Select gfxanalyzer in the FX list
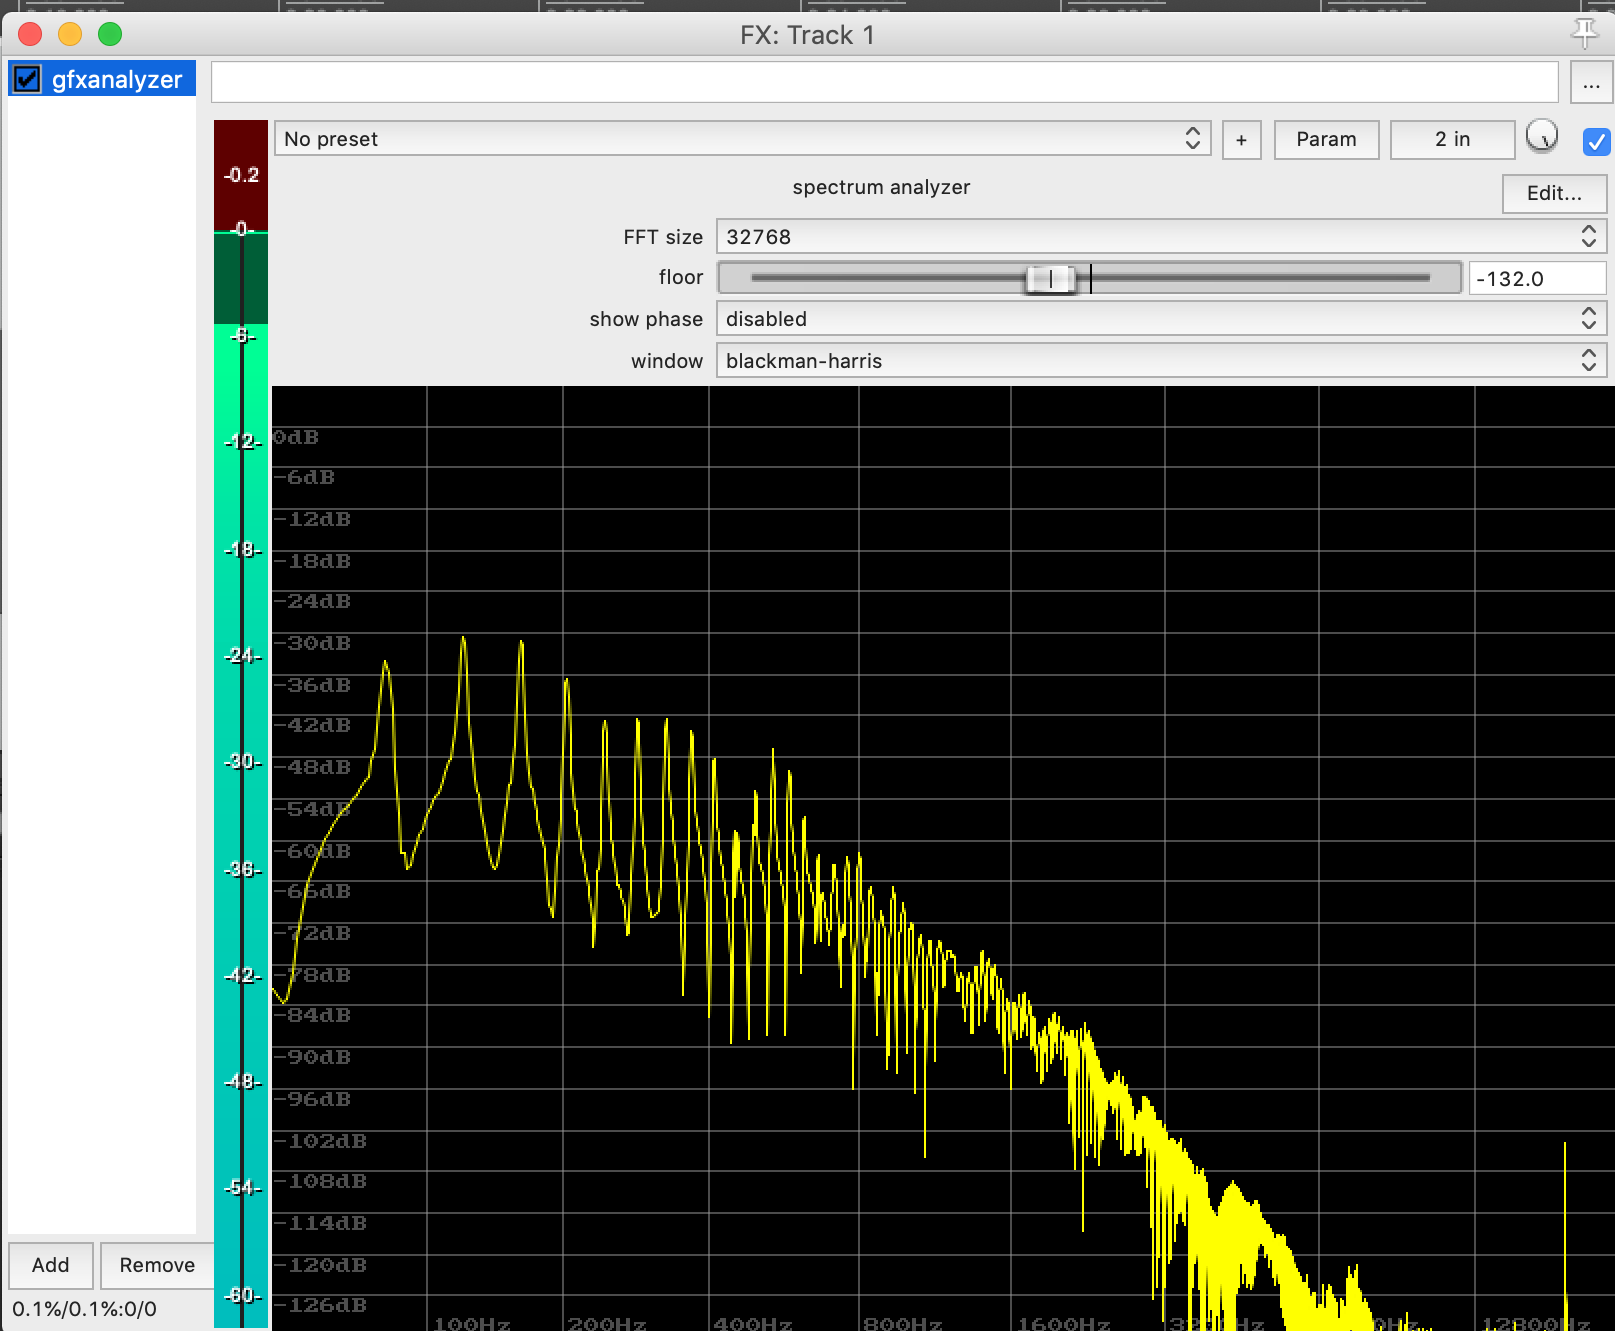The width and height of the screenshot is (1615, 1331). [116, 79]
